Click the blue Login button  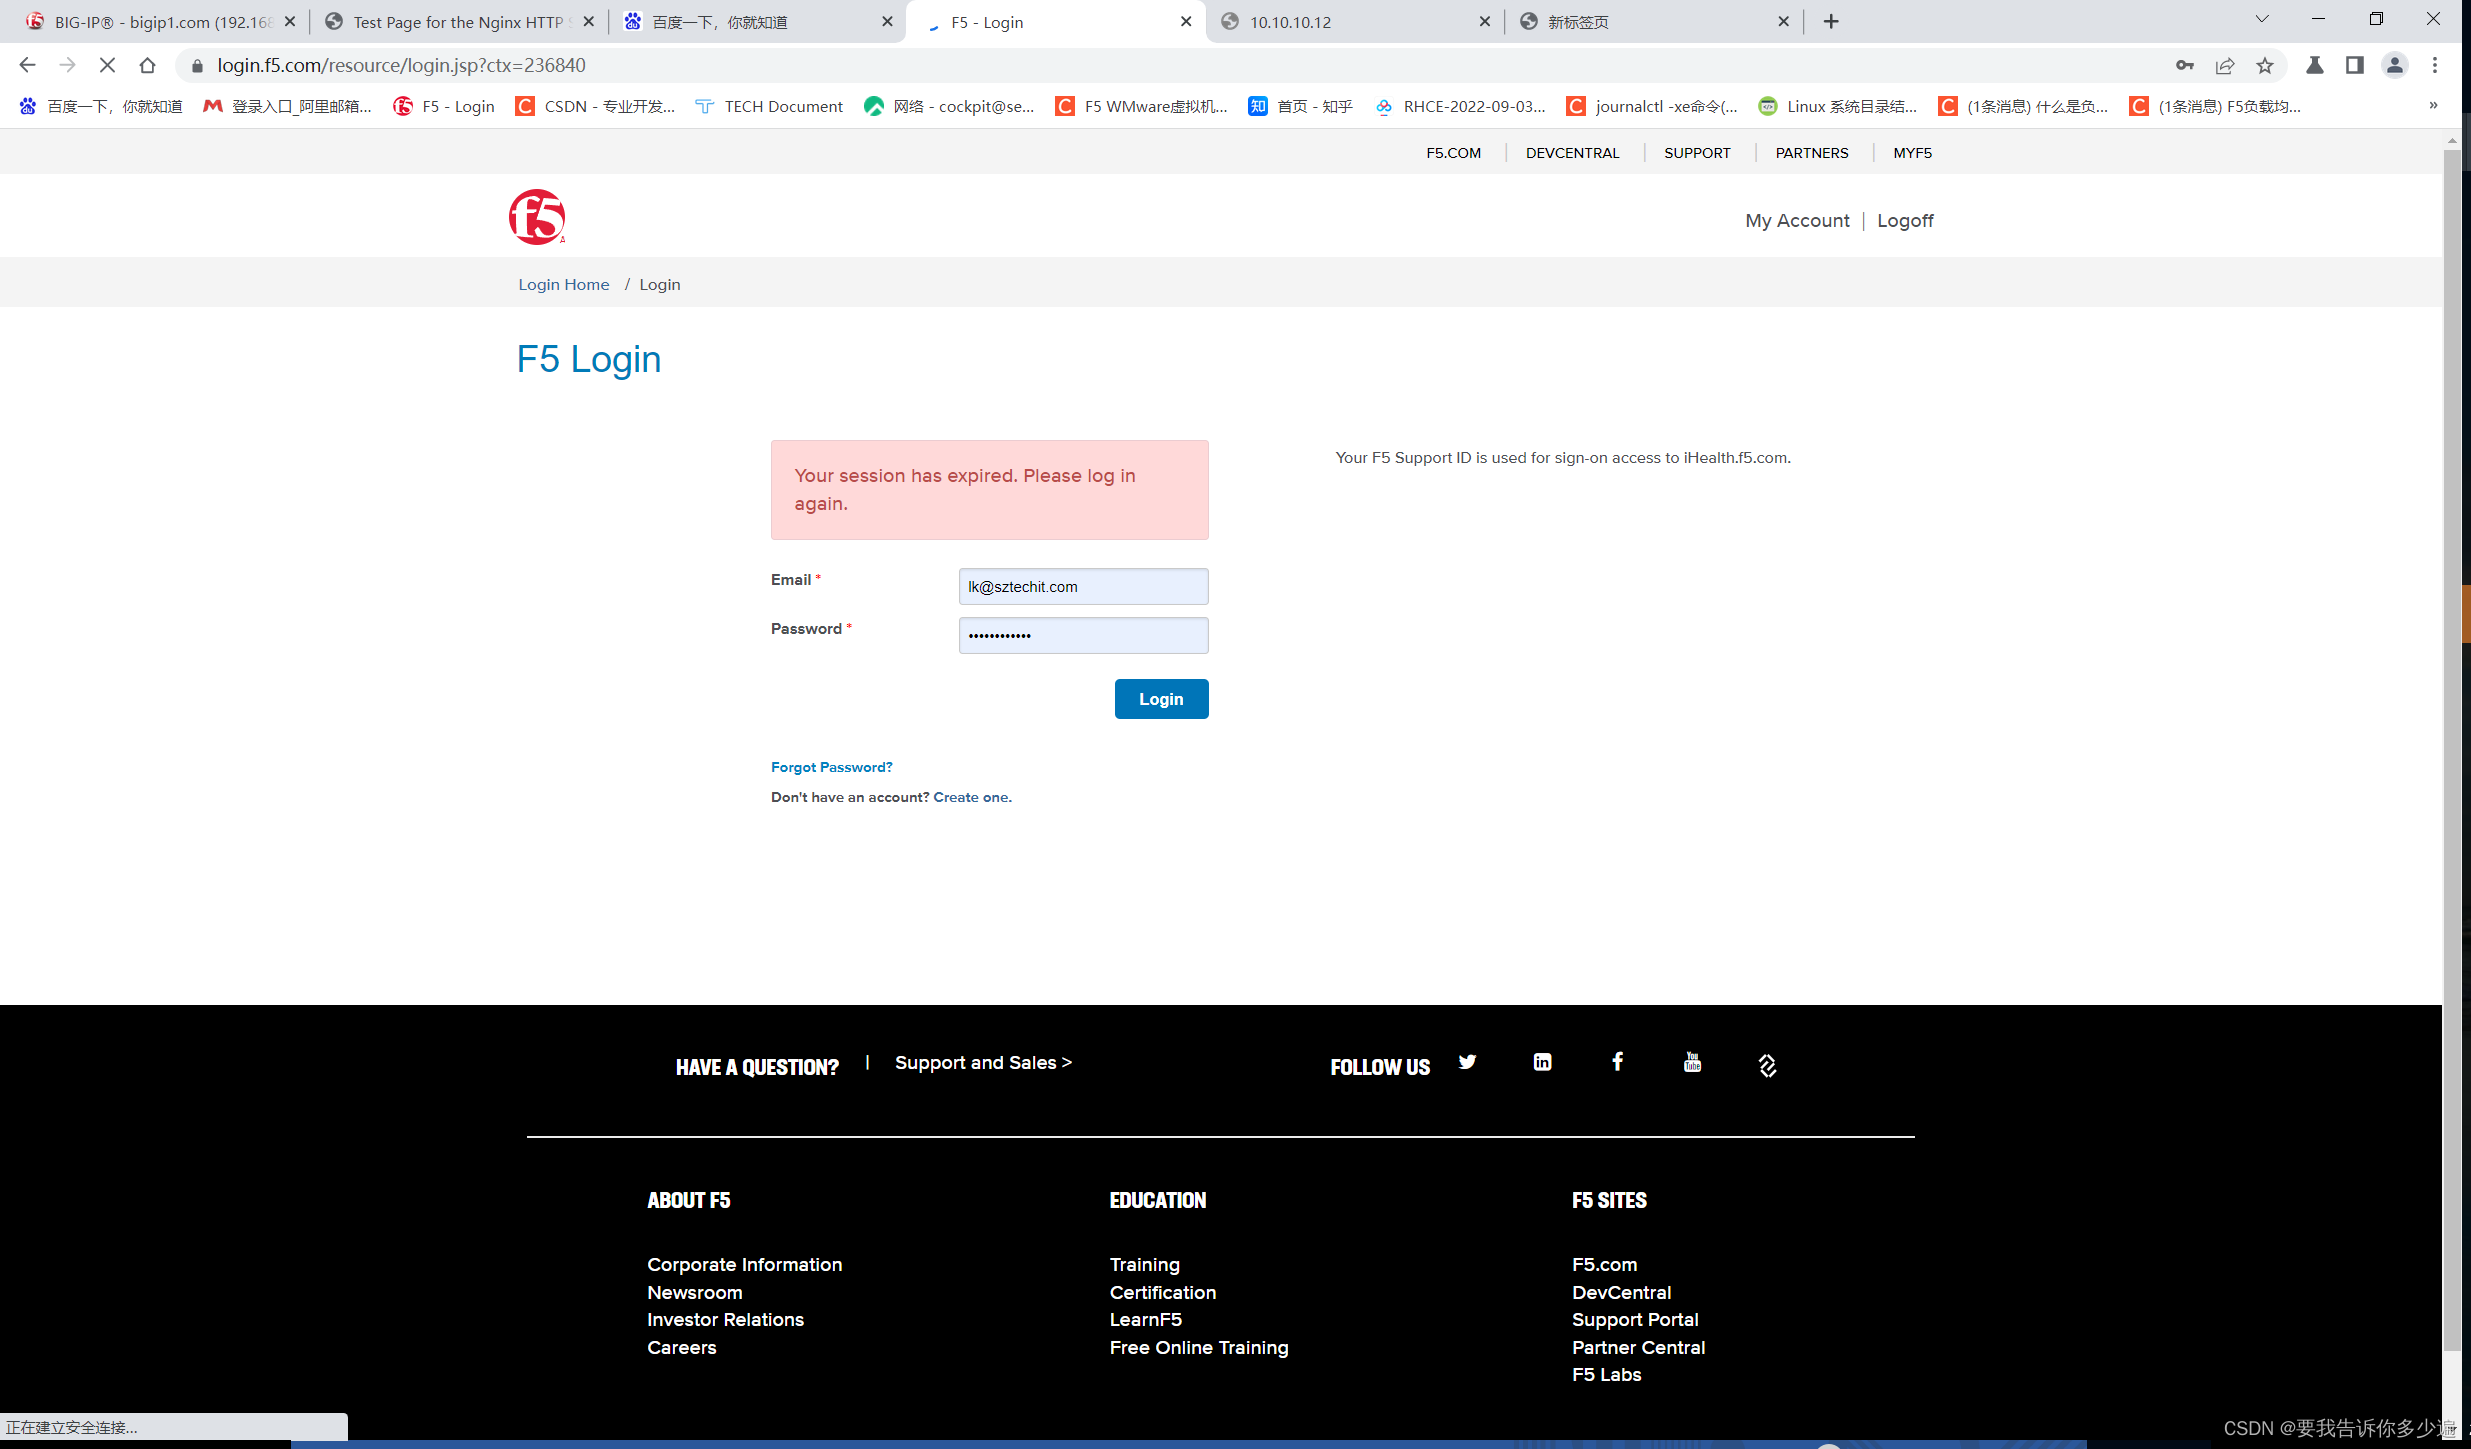coord(1161,699)
